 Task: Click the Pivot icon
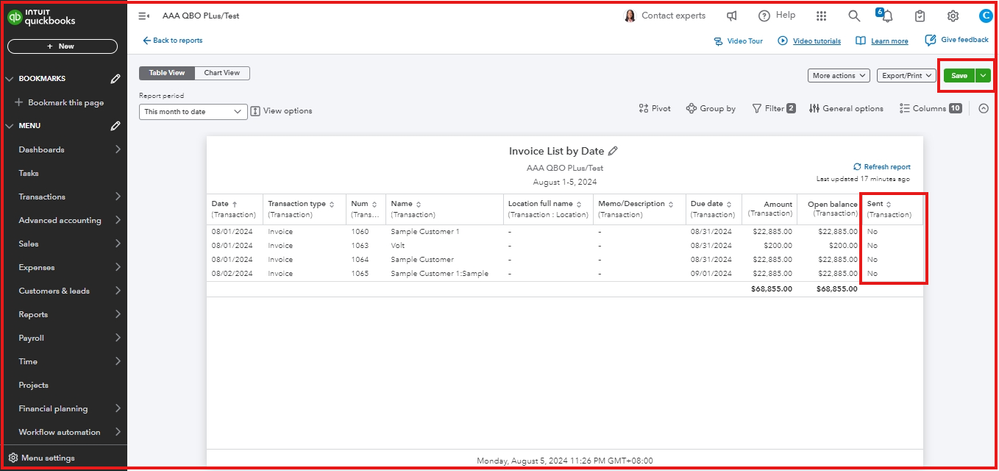pos(643,109)
